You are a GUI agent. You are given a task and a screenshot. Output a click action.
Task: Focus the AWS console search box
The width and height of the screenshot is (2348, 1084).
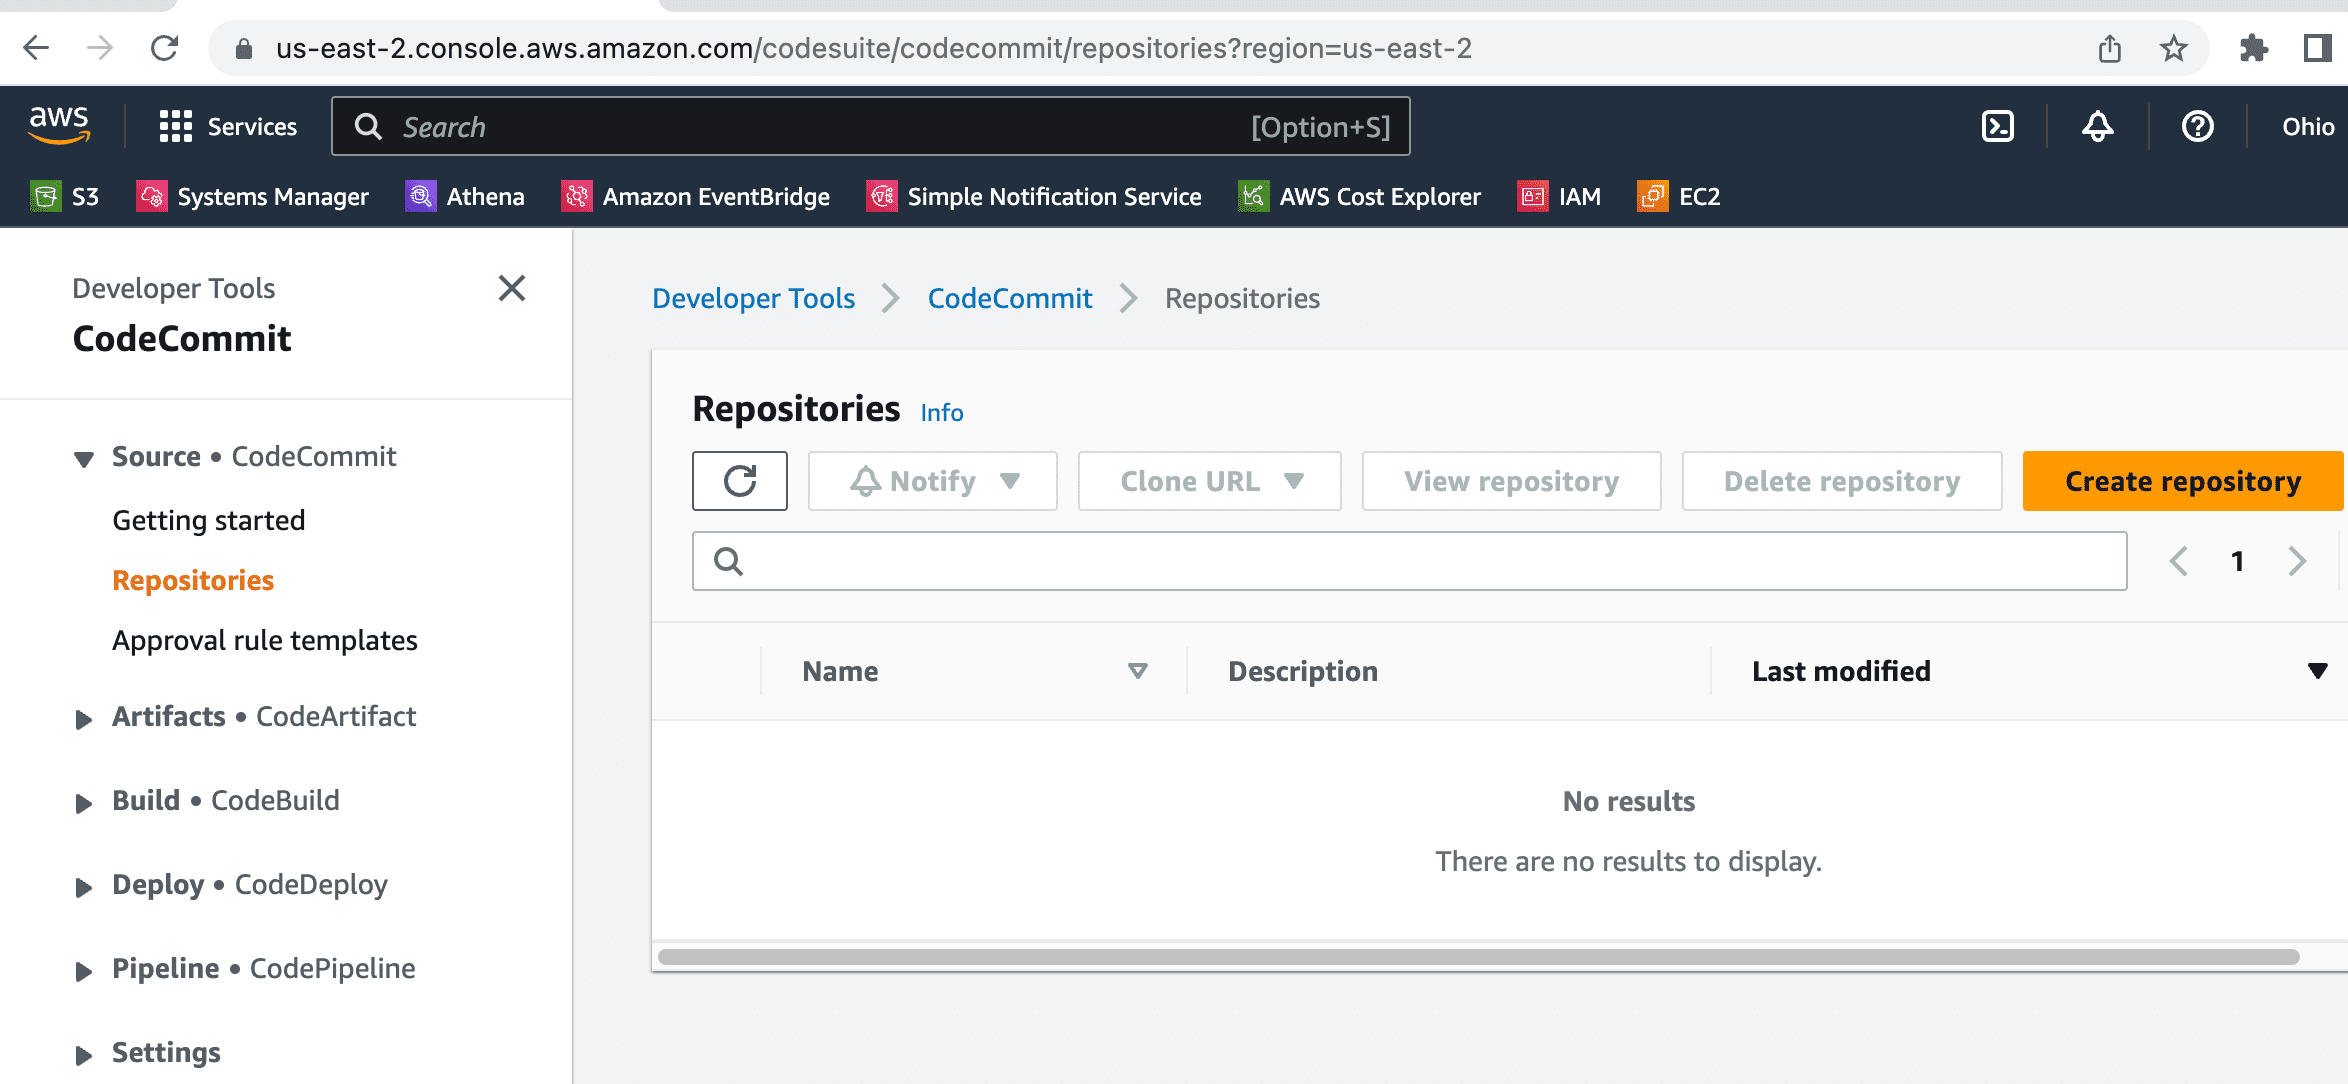tap(870, 126)
